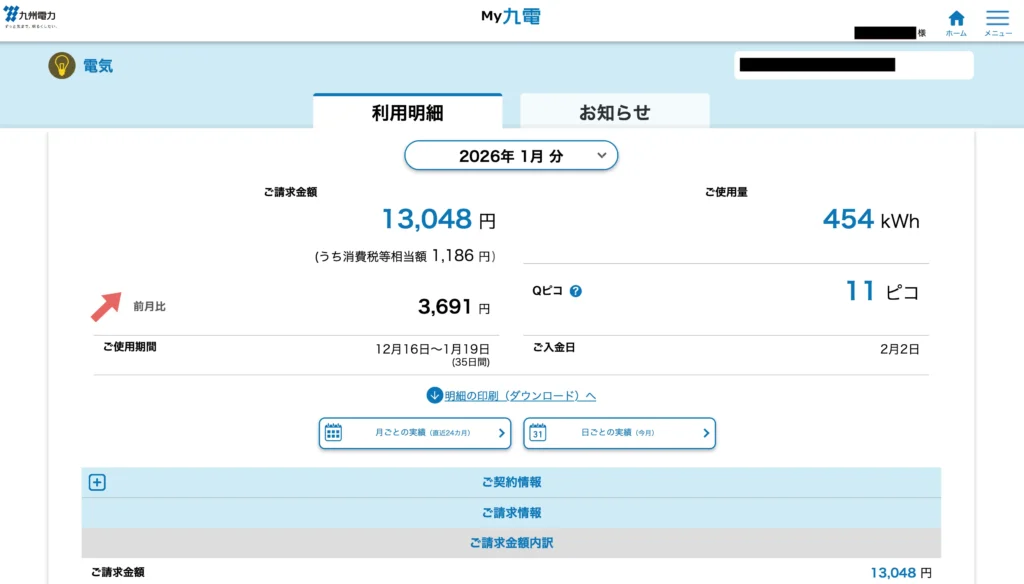Screen dimensions: 1024x584
Task: Click the ご契約情報 section header
Action: [x=511, y=482]
